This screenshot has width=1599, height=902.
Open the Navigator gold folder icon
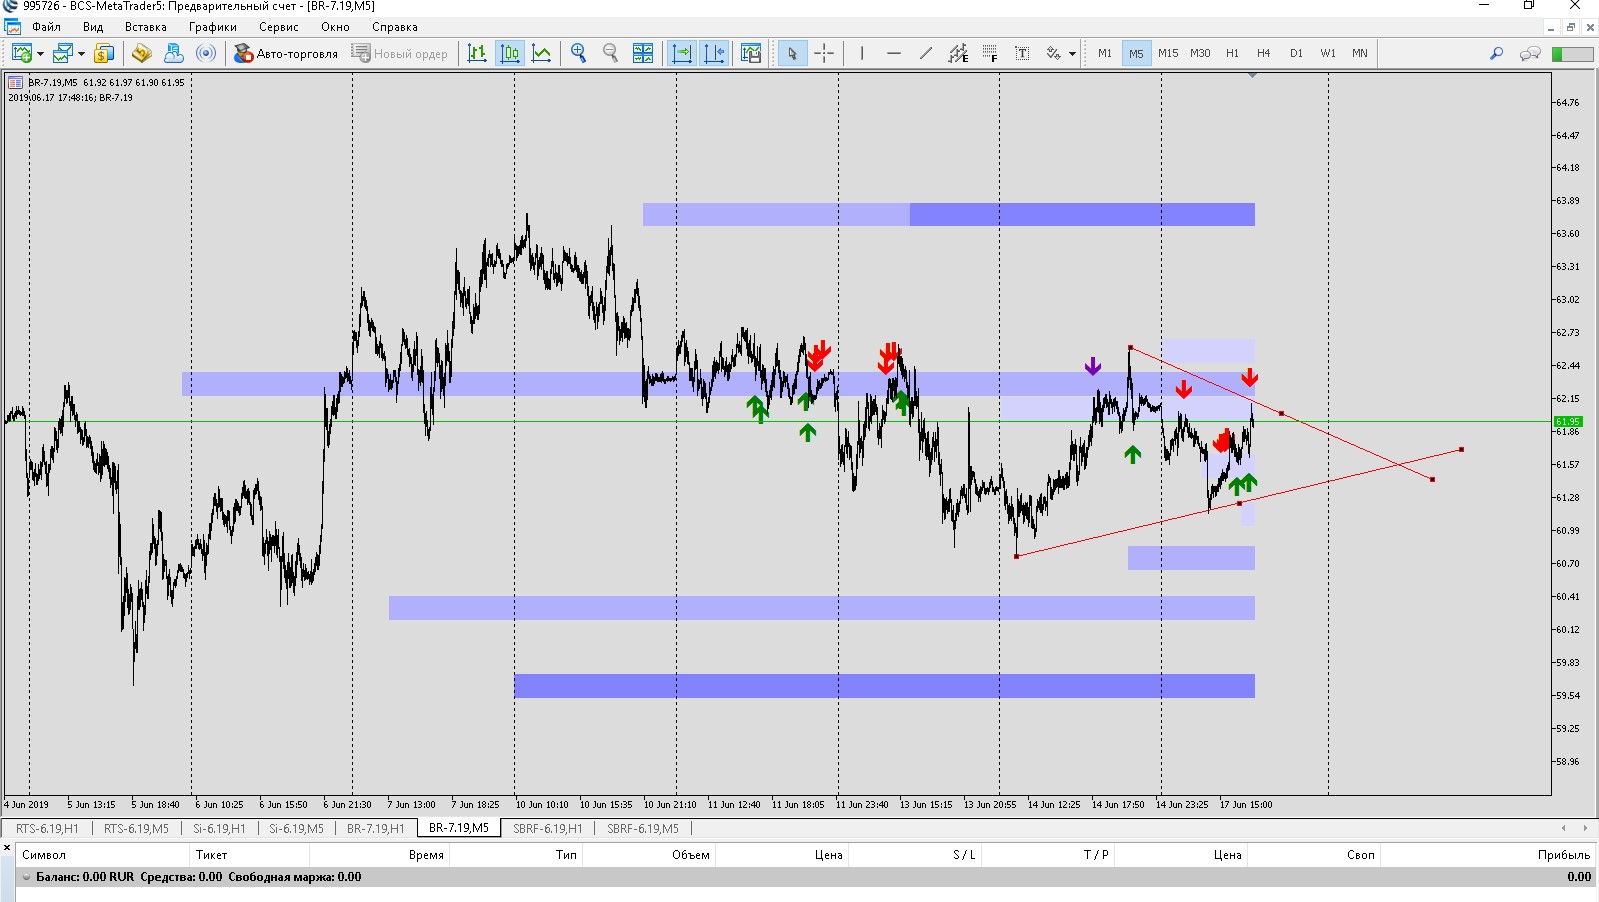[142, 53]
